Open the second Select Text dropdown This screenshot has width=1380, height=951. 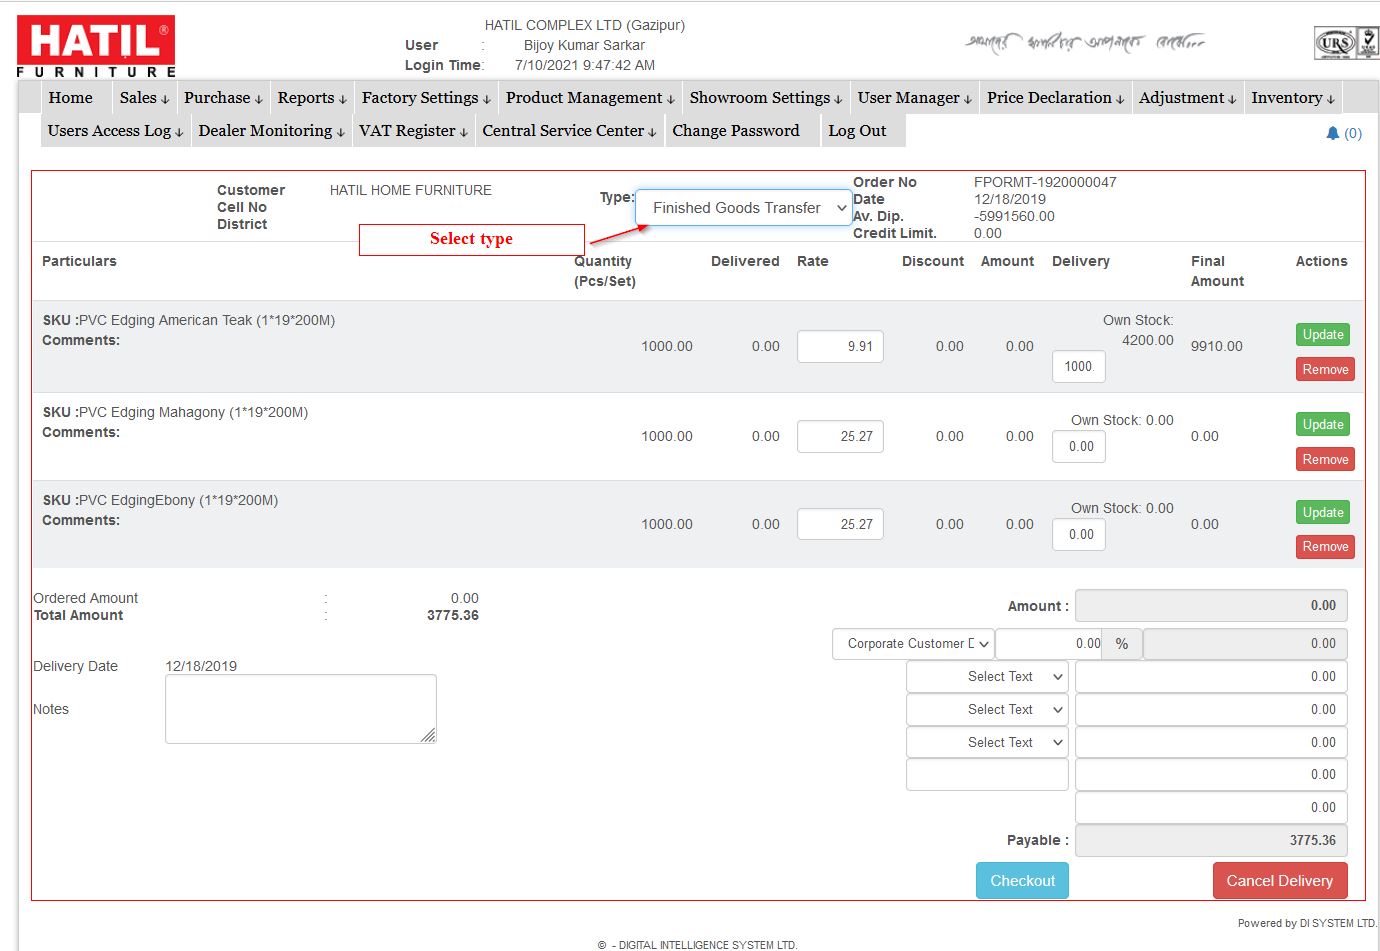[987, 710]
